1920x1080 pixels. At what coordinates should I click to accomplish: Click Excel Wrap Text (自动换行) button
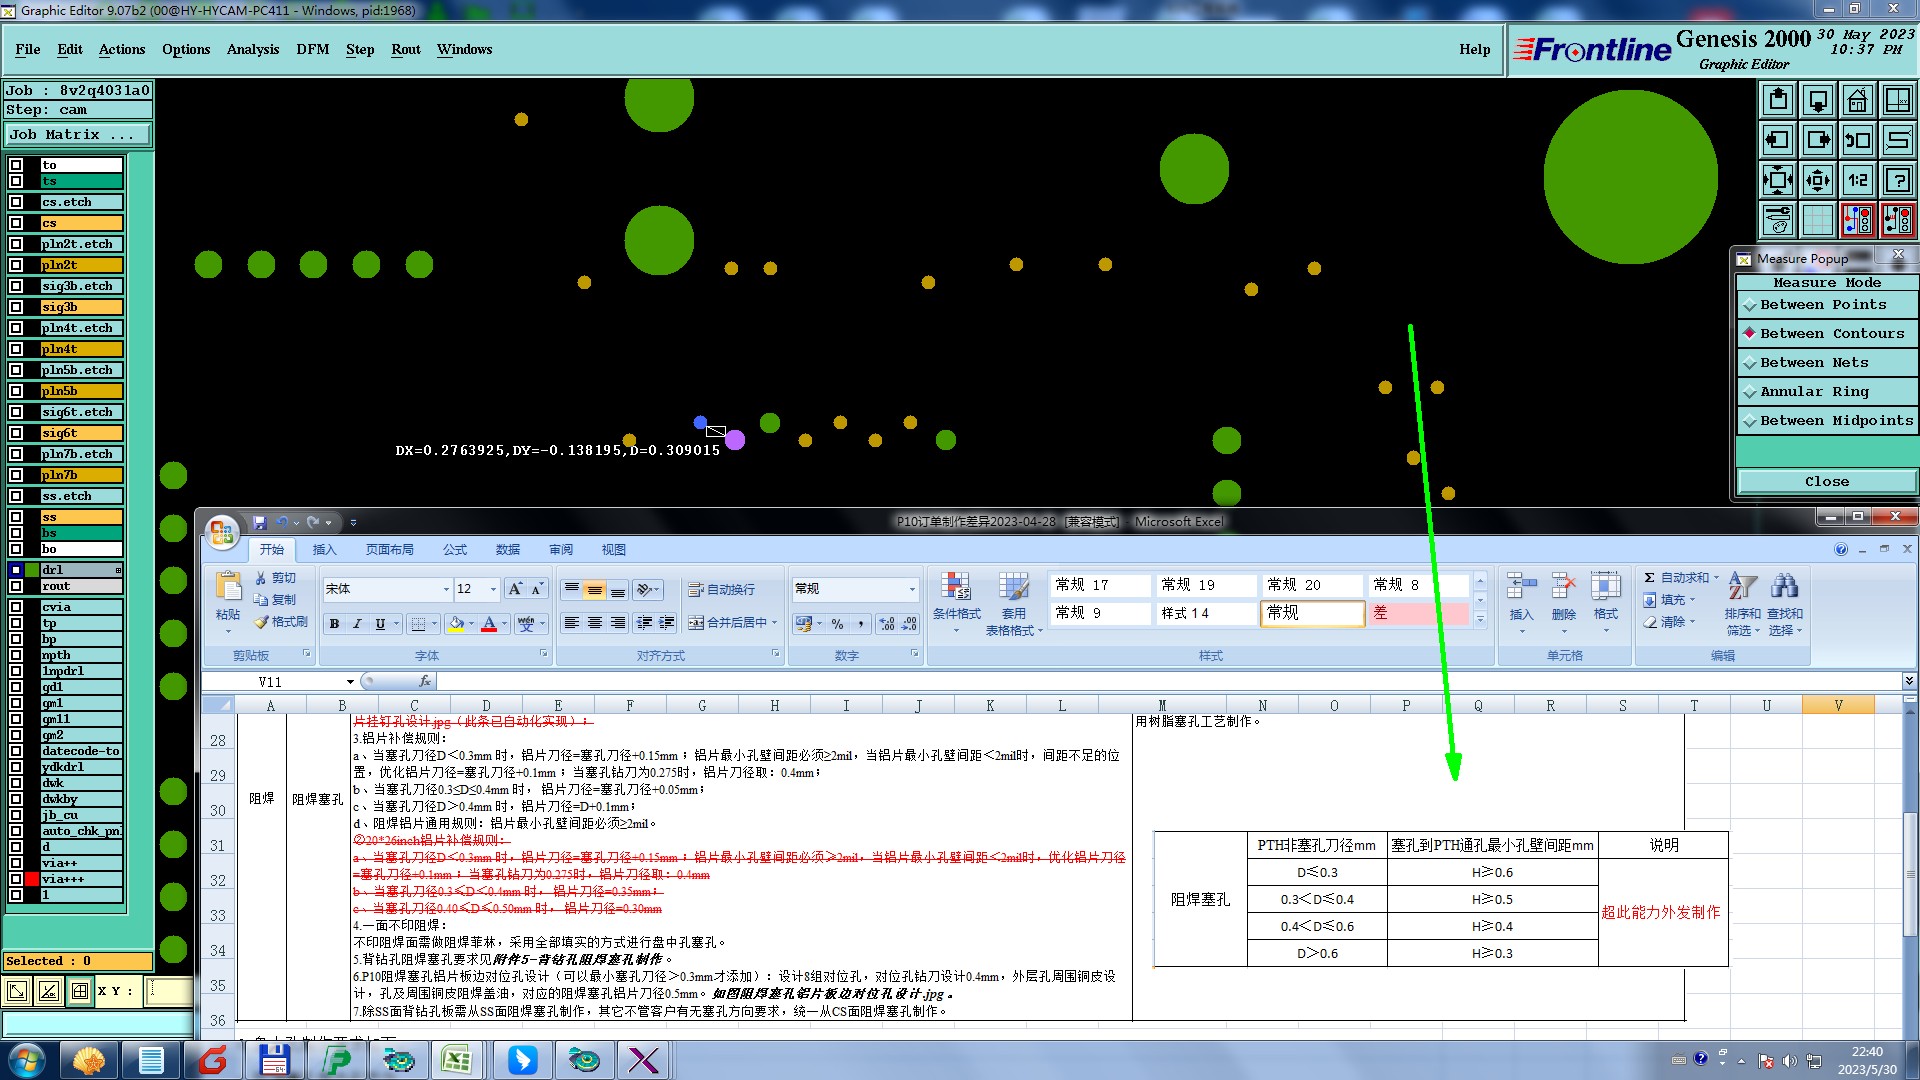coord(721,590)
